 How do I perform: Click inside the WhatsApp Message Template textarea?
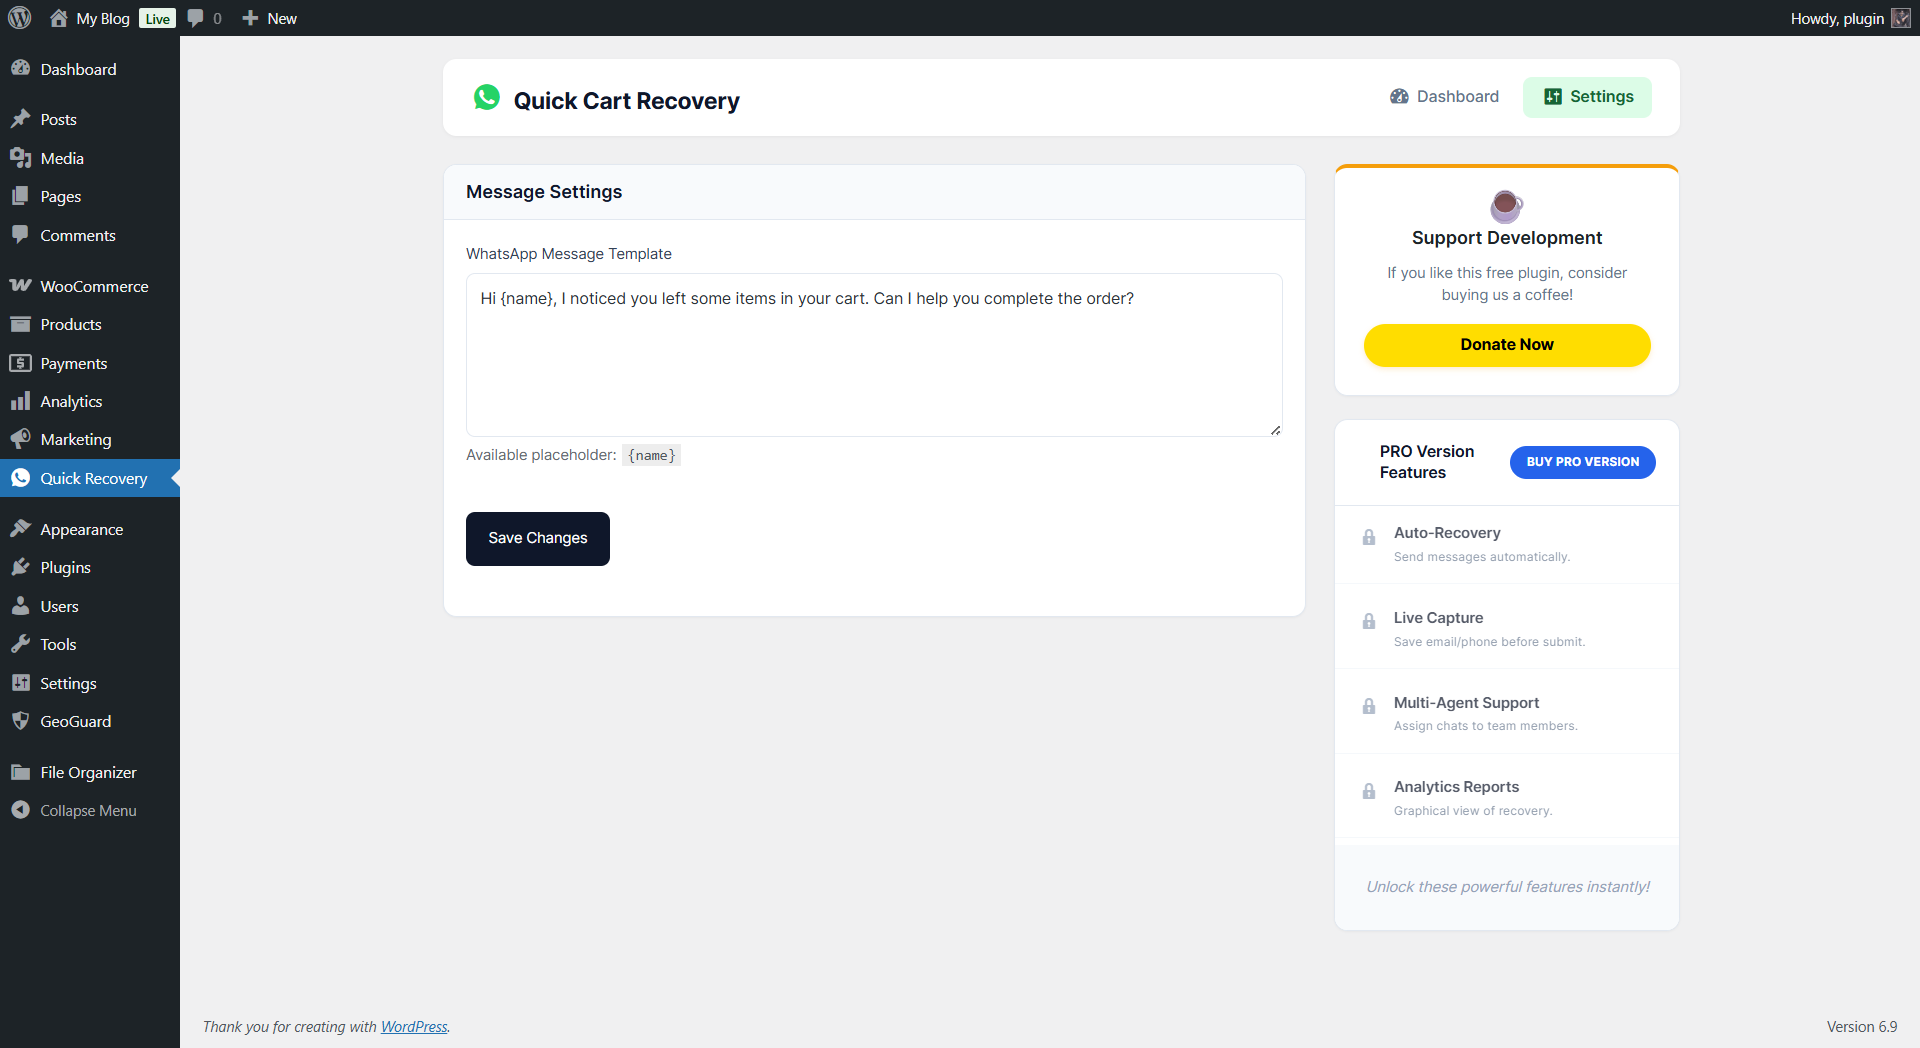[873, 355]
